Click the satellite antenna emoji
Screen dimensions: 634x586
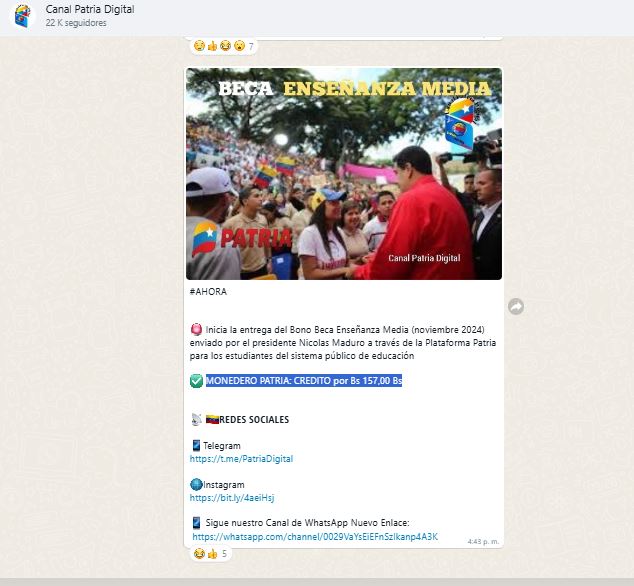click(x=197, y=419)
